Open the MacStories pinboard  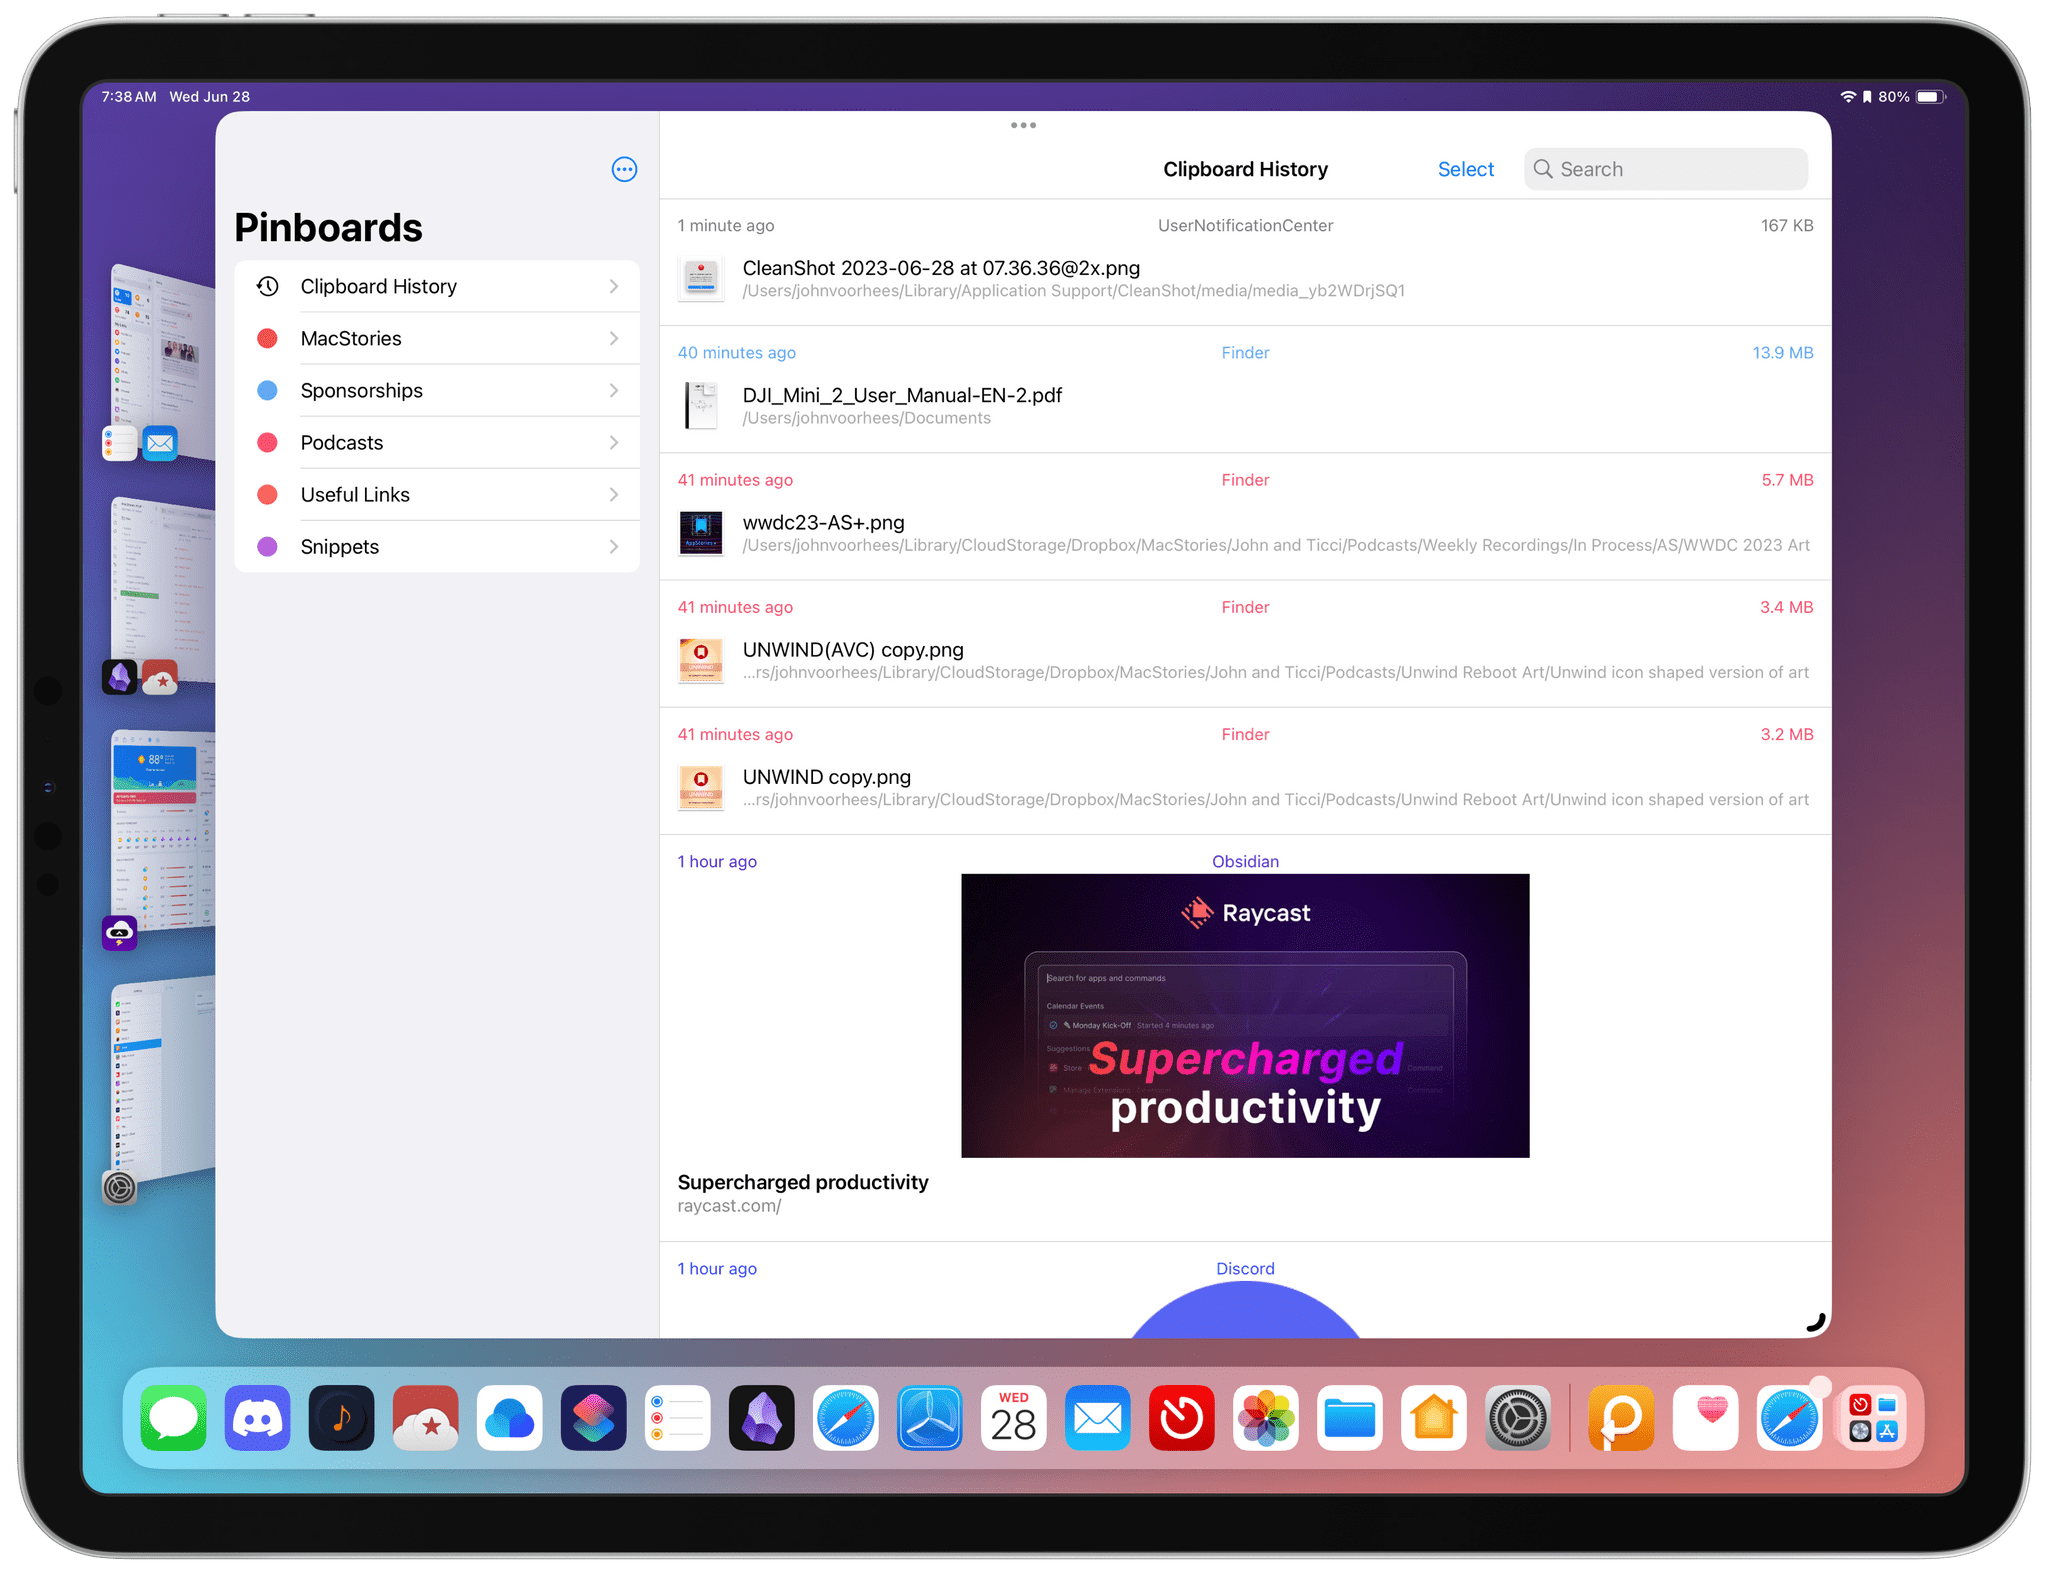[x=437, y=338]
